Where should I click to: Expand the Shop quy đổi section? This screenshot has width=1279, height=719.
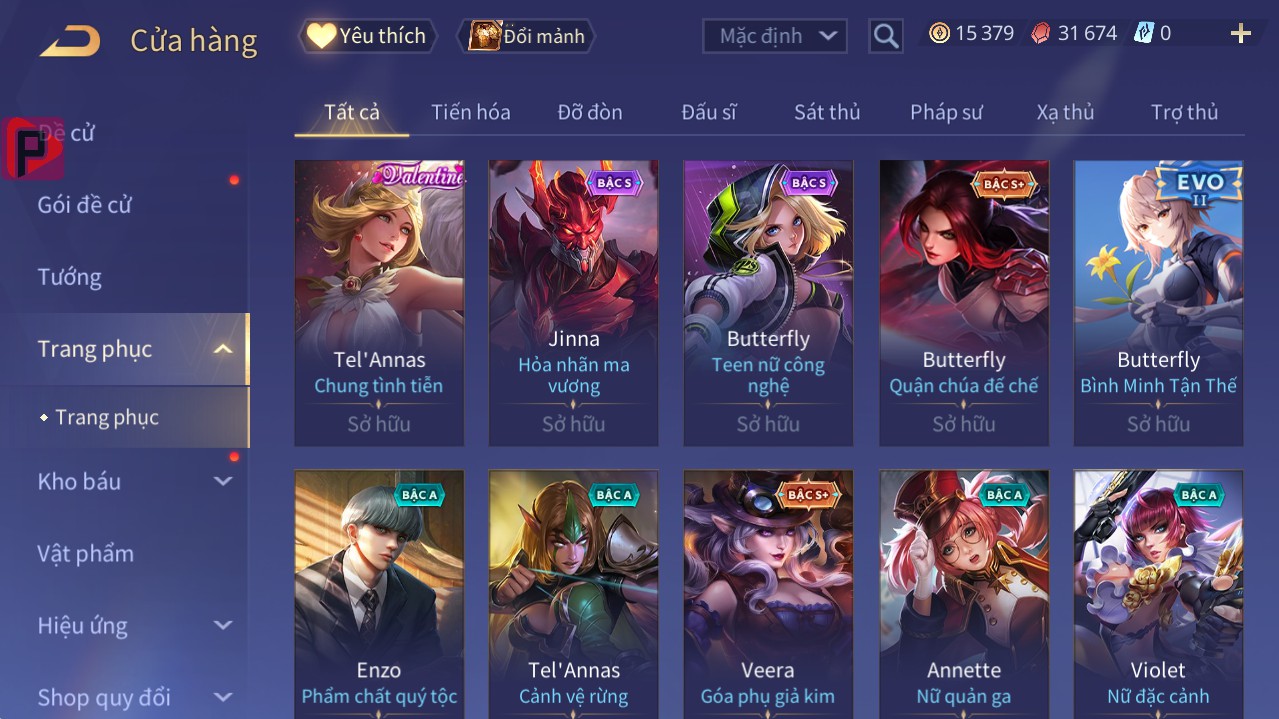[x=223, y=697]
